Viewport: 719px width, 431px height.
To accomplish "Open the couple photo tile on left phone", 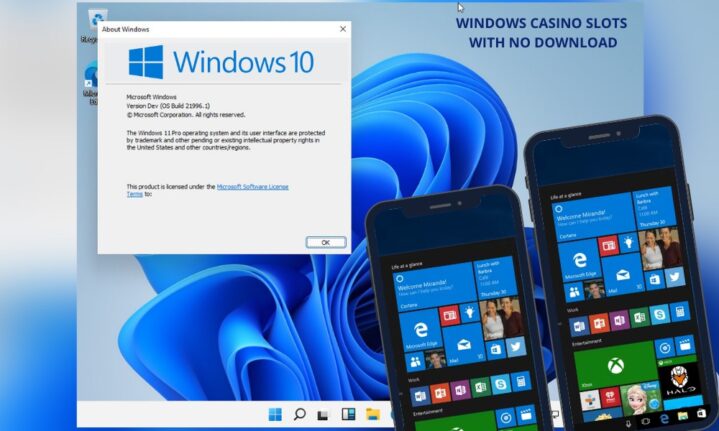I will coord(502,319).
